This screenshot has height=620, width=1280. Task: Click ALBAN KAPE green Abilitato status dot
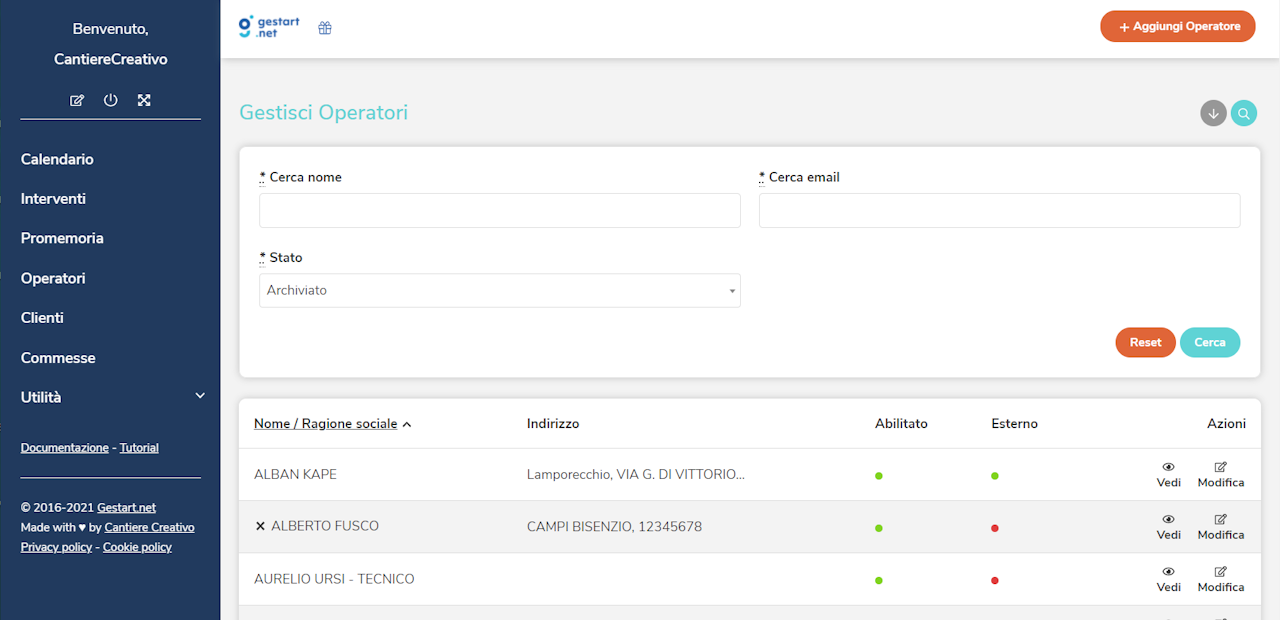(x=879, y=476)
